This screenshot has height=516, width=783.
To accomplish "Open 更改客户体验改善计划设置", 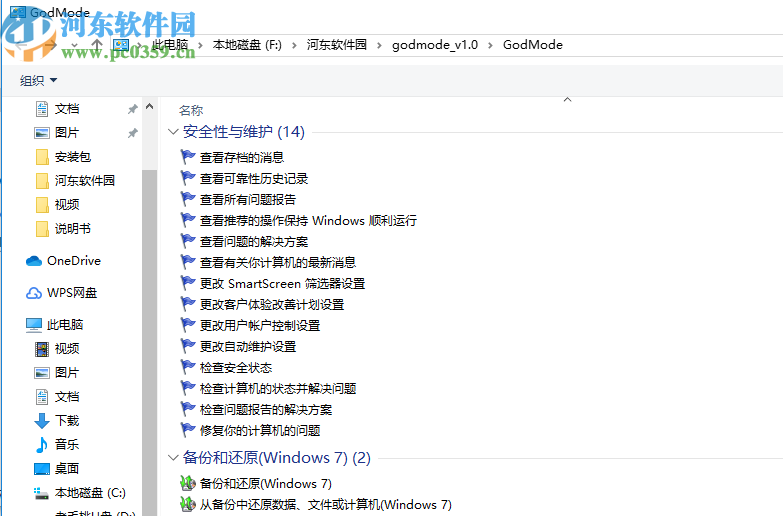I will click(x=272, y=304).
